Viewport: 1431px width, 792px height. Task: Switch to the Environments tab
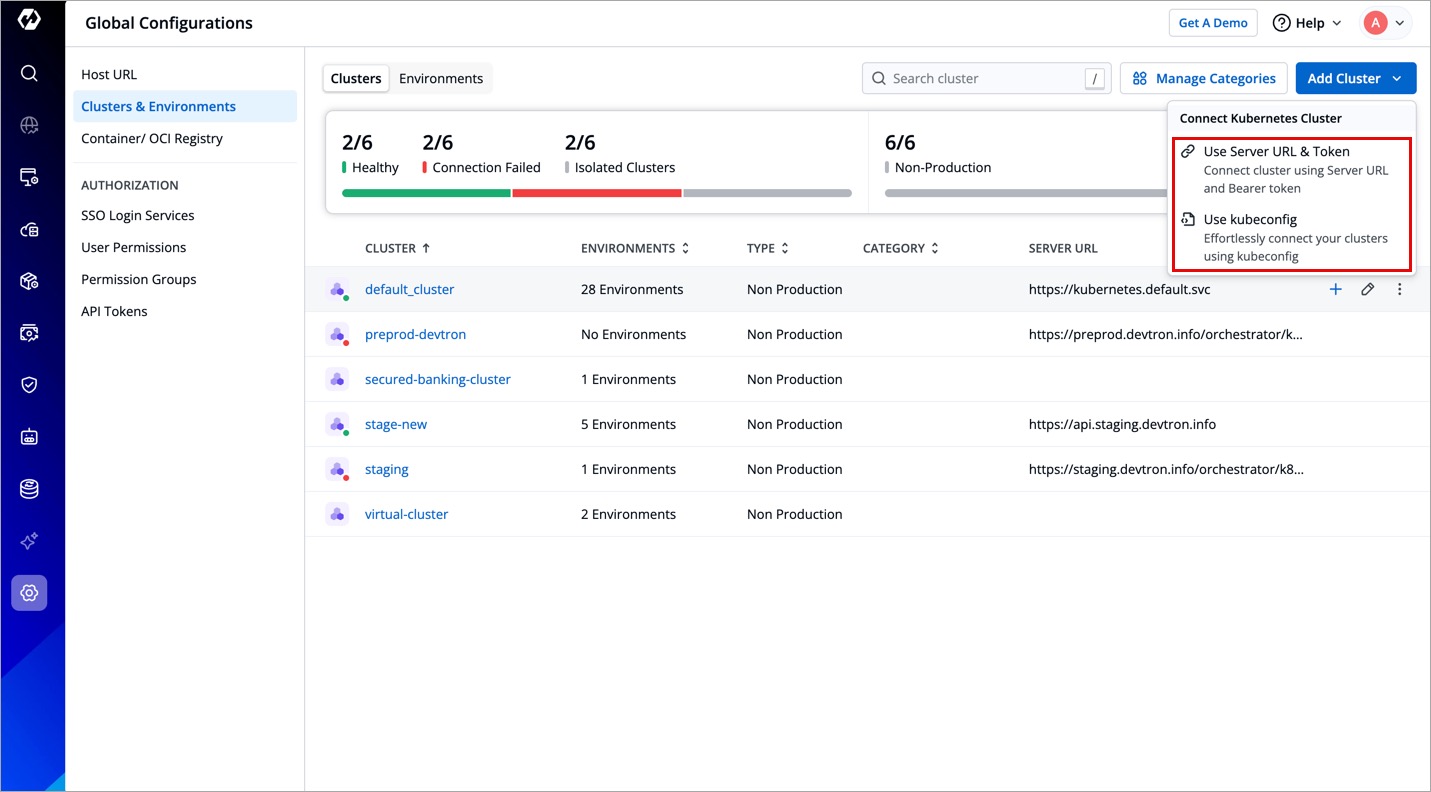pos(441,78)
